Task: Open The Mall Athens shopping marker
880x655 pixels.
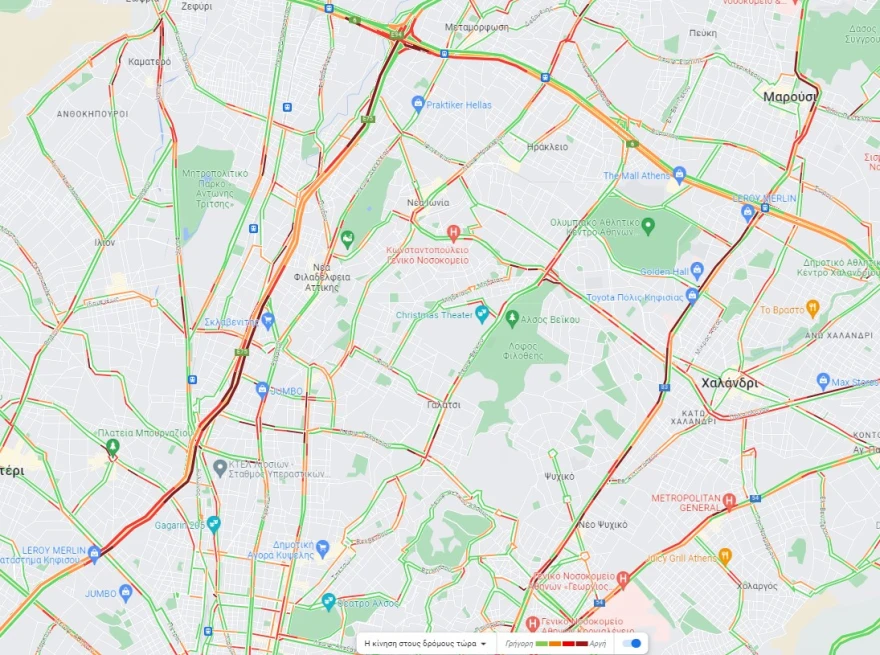Action: (x=679, y=175)
